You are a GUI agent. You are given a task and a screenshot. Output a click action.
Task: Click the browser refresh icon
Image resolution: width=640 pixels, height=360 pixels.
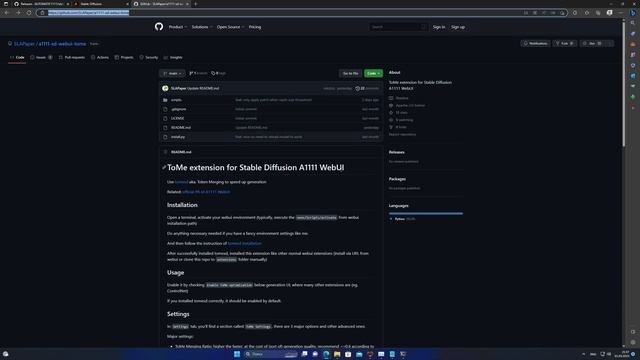point(29,13)
